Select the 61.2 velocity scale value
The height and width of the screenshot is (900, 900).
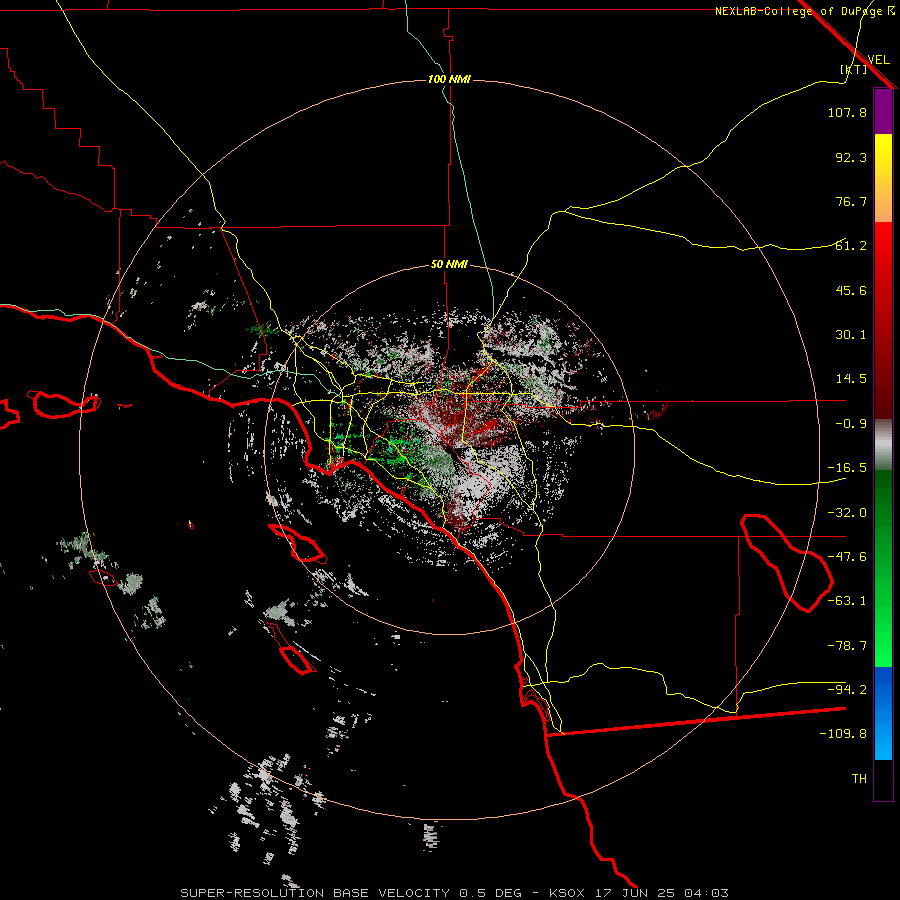coord(851,246)
